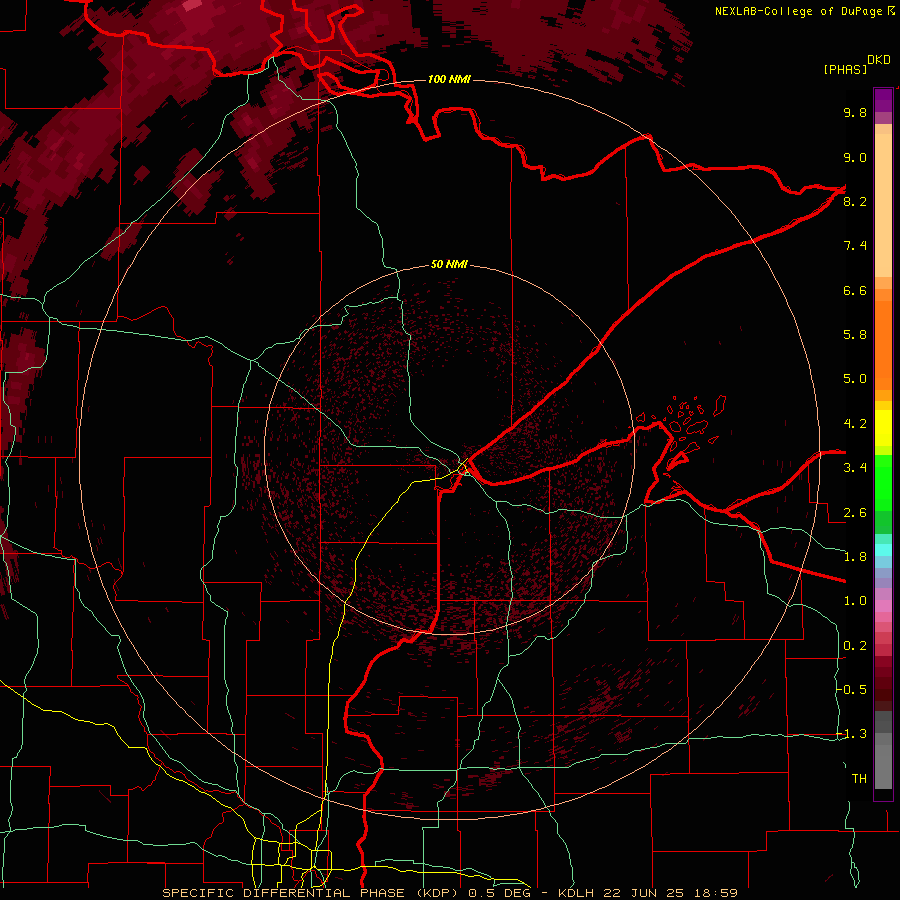Click the cyan color band beside 1.8
This screenshot has width=900, height=900.
[x=883, y=550]
